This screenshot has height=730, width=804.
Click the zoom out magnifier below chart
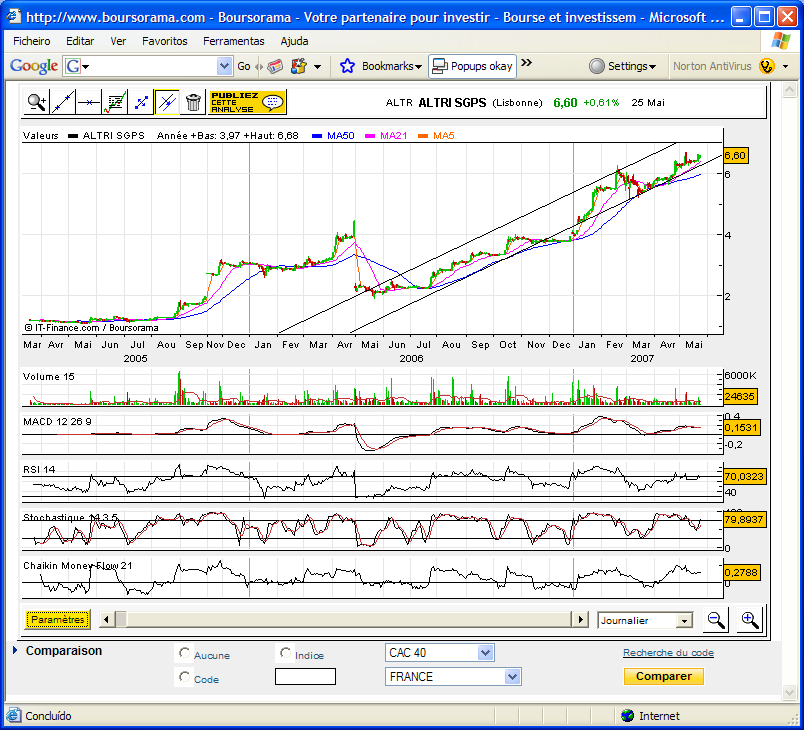(716, 620)
